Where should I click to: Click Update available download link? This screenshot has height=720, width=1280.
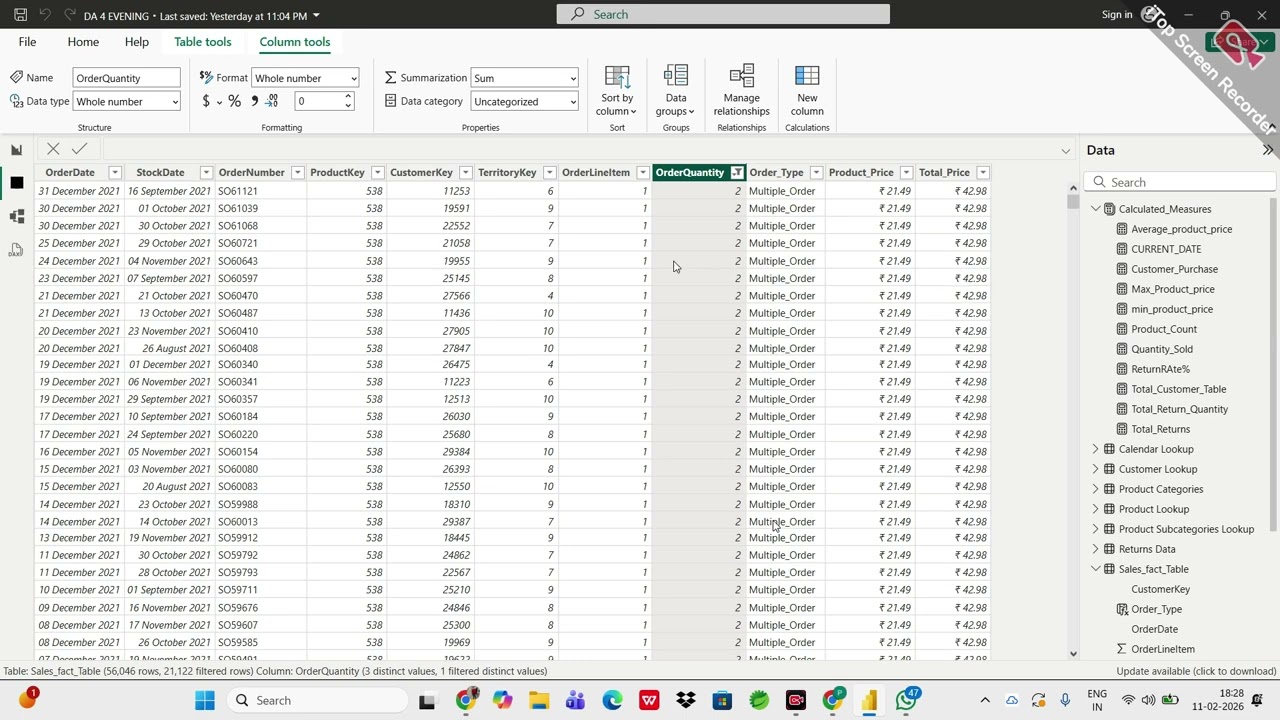1196,672
